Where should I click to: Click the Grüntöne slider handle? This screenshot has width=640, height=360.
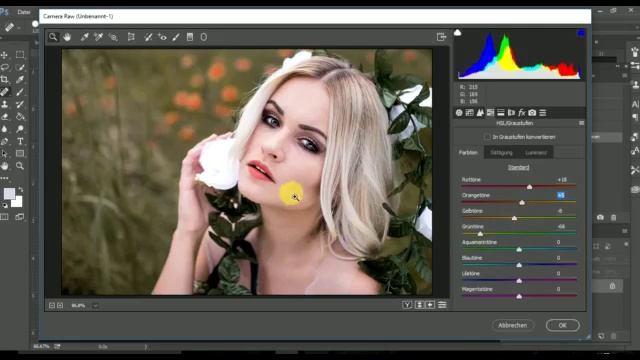tap(480, 234)
